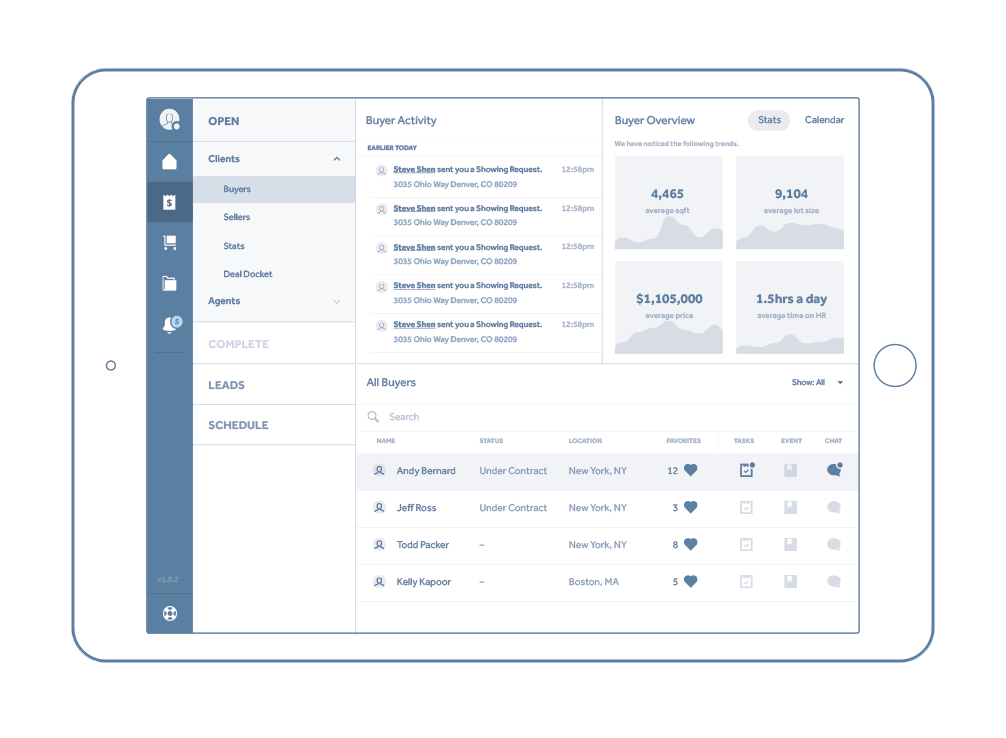This screenshot has width=1006, height=738.
Task: Click the event icon for Jeff Ross
Action: tap(790, 508)
